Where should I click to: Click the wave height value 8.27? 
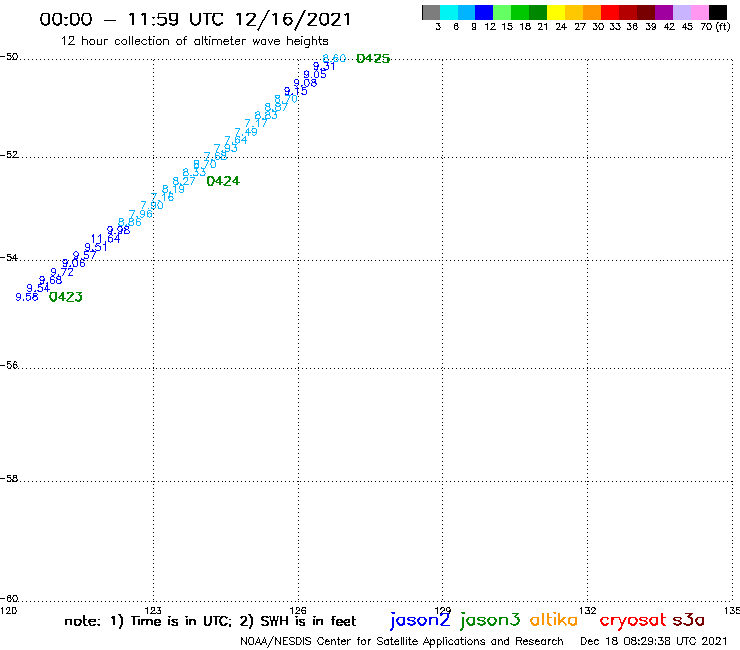(x=184, y=181)
